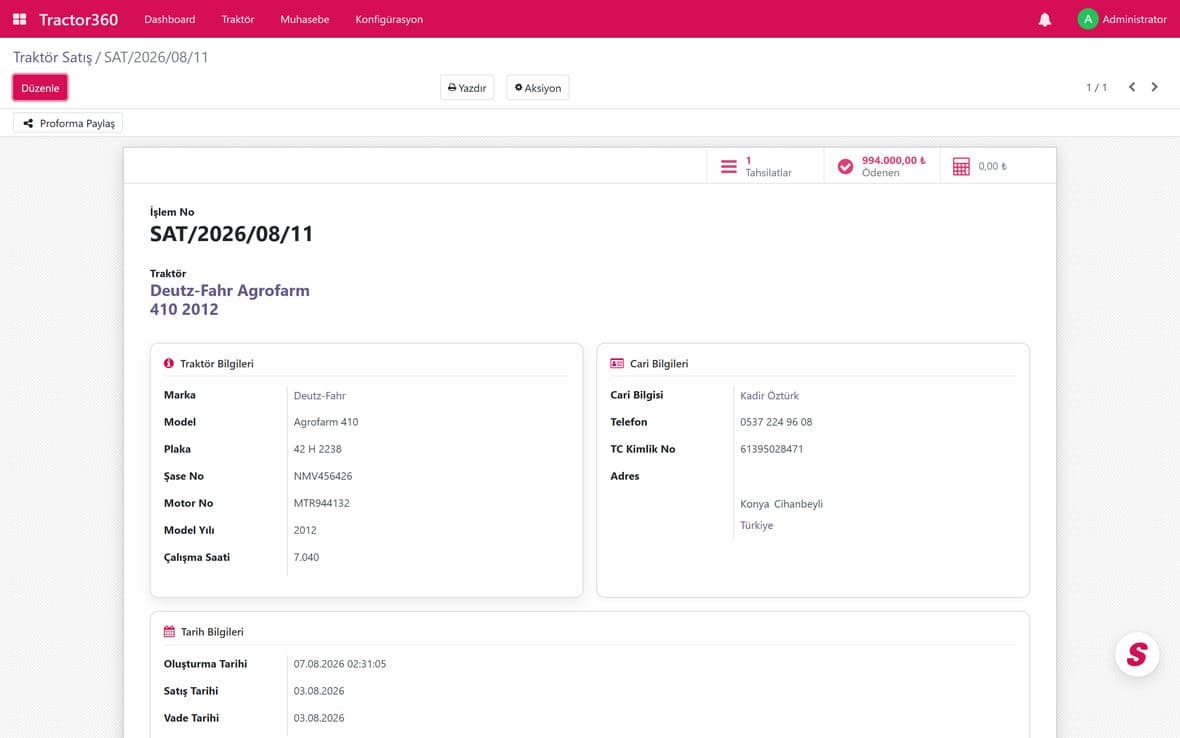Screen dimensions: 1180x738
Task: Click the Oluşturma Tarihi value 07.08.2026 02:31:05
Action: 339,664
